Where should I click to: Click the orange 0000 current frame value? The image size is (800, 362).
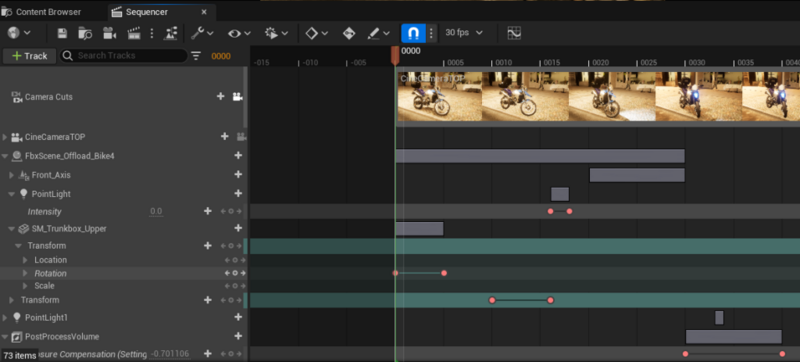pos(221,57)
